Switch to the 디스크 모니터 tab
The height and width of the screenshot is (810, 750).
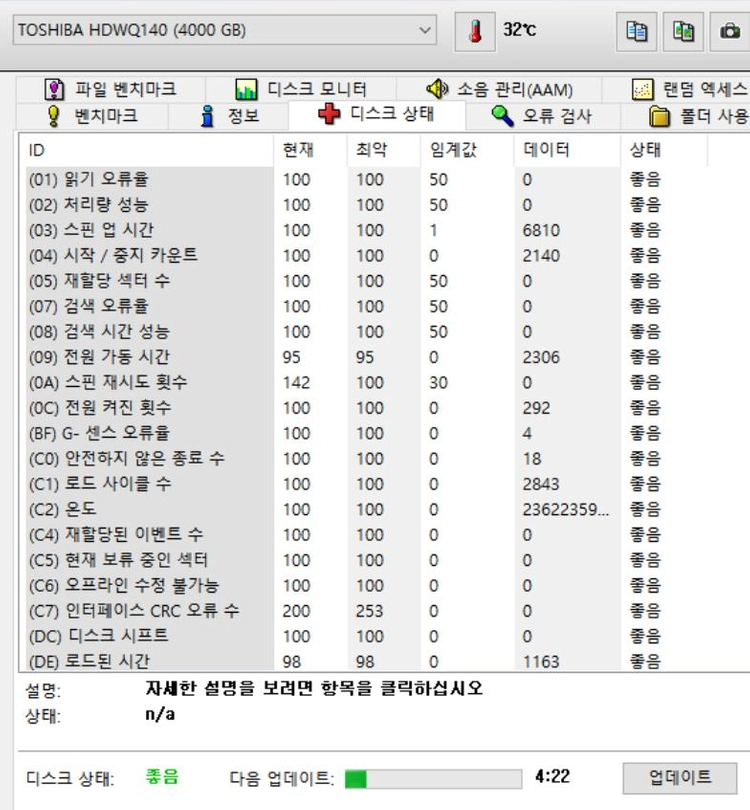click(301, 89)
